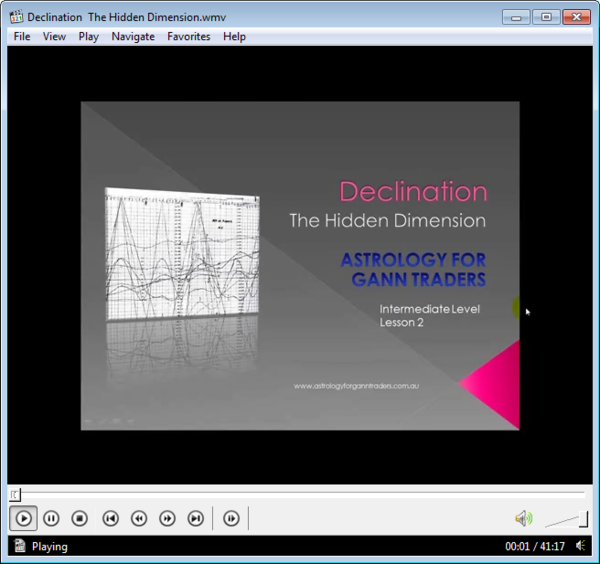Open the Play menu
The width and height of the screenshot is (600, 564).
(x=88, y=36)
